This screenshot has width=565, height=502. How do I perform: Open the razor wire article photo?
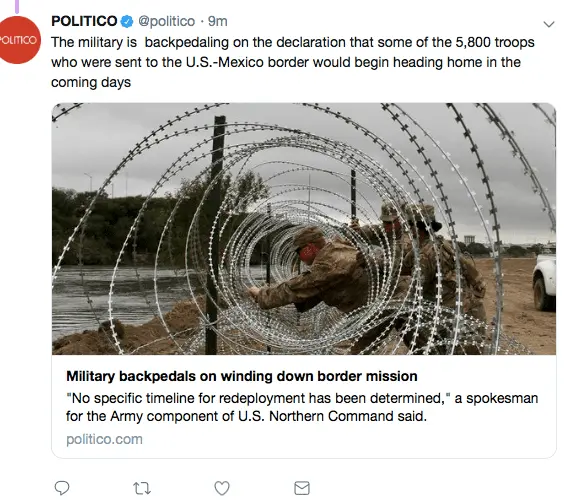click(304, 229)
